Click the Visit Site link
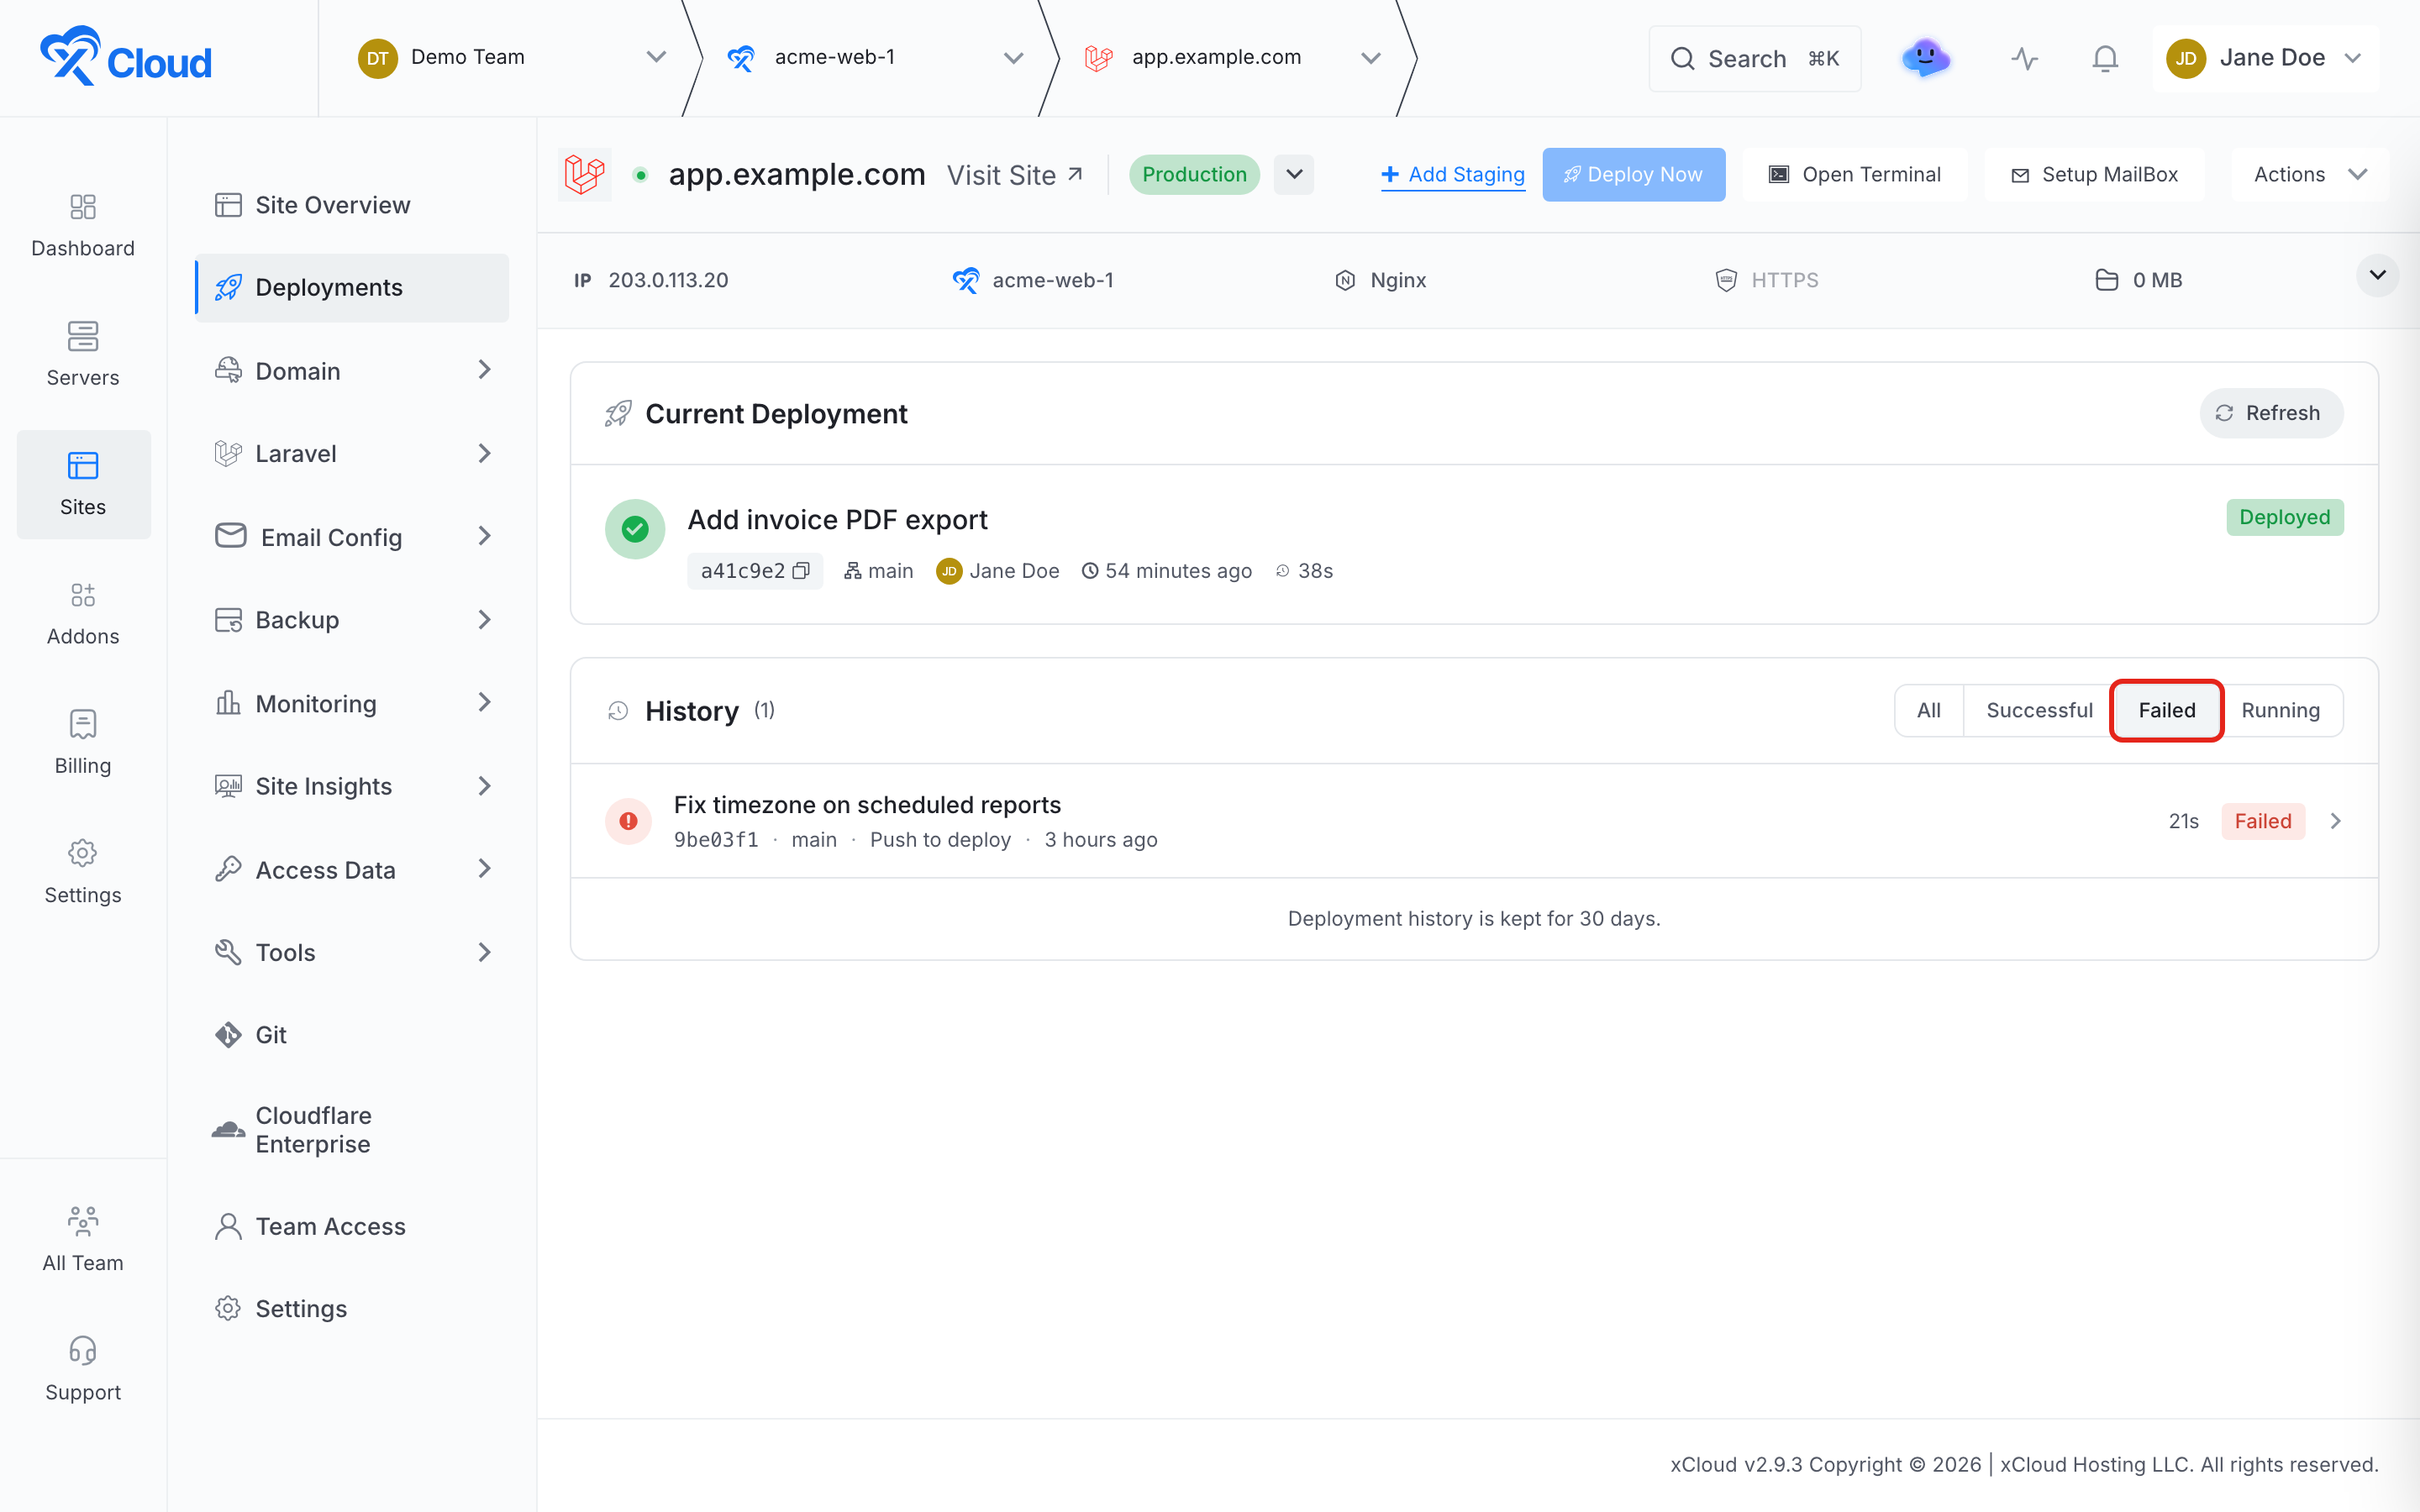Screen dimensions: 2420x1512 [x=1015, y=175]
